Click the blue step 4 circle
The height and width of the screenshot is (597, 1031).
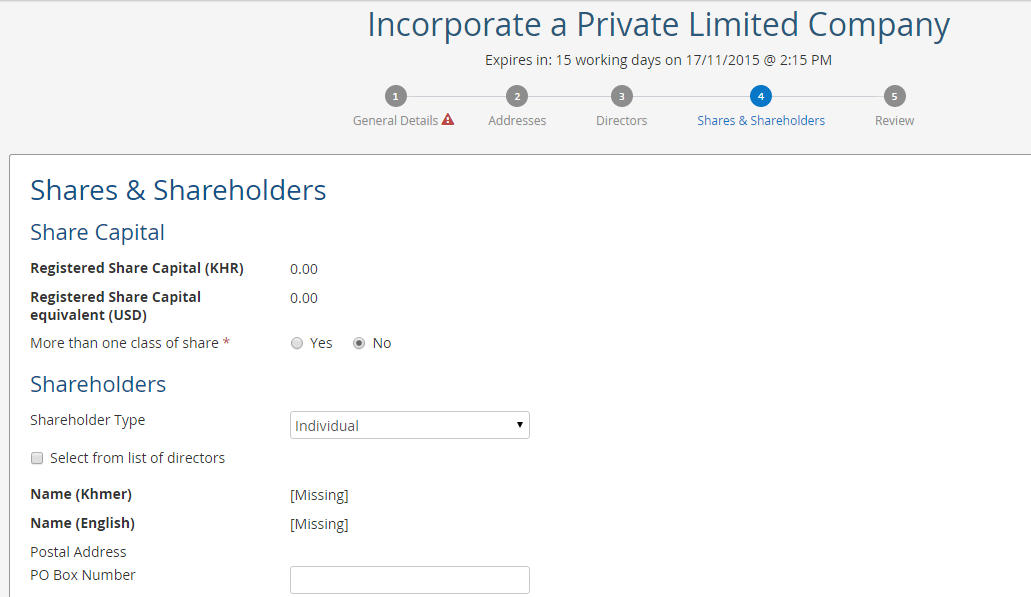coord(761,97)
